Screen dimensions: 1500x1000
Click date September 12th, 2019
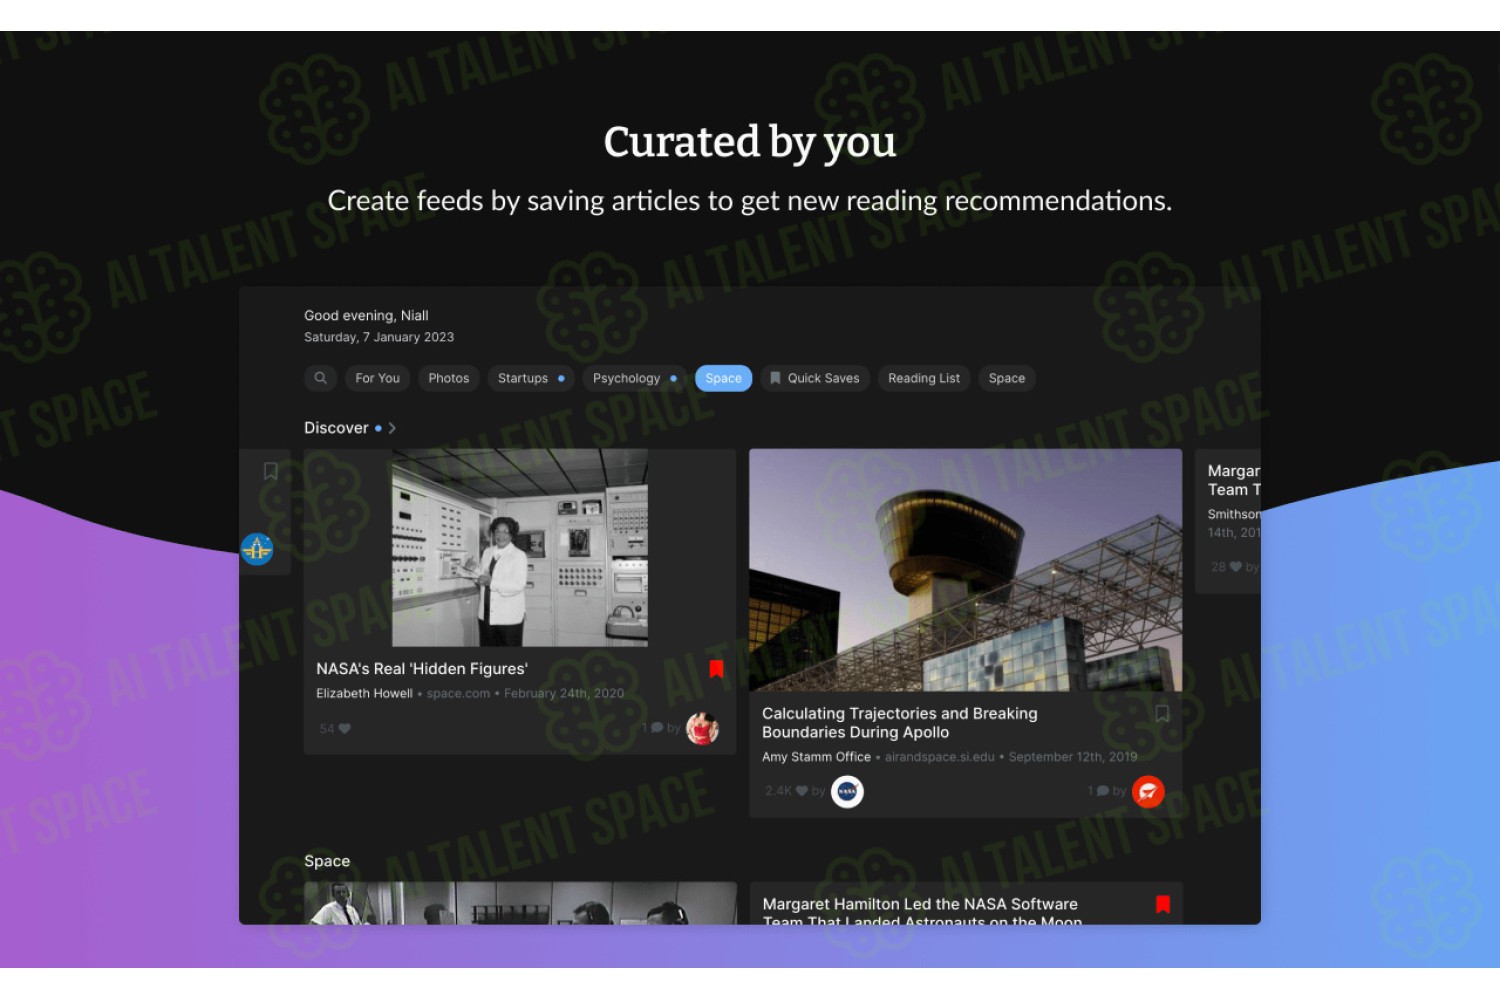(1073, 757)
